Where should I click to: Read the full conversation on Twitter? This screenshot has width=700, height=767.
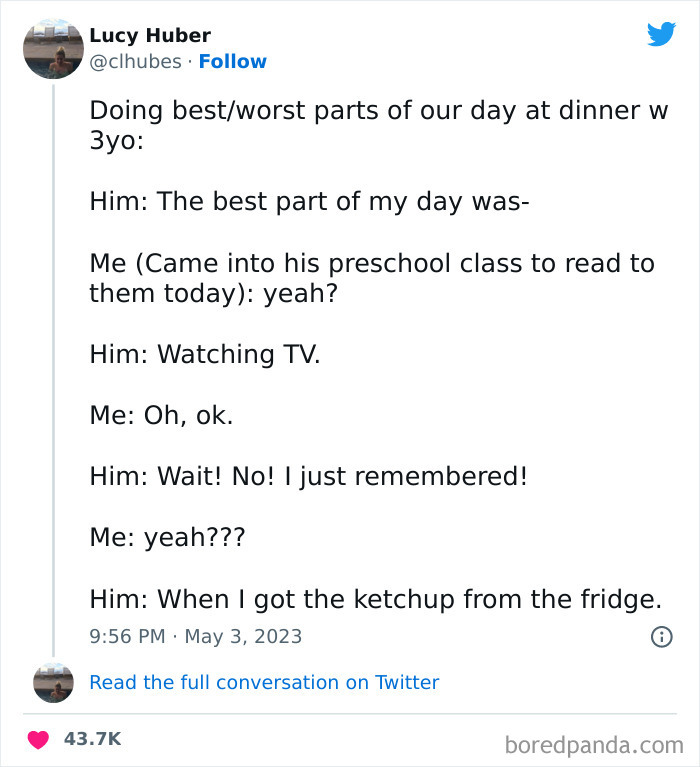[264, 682]
